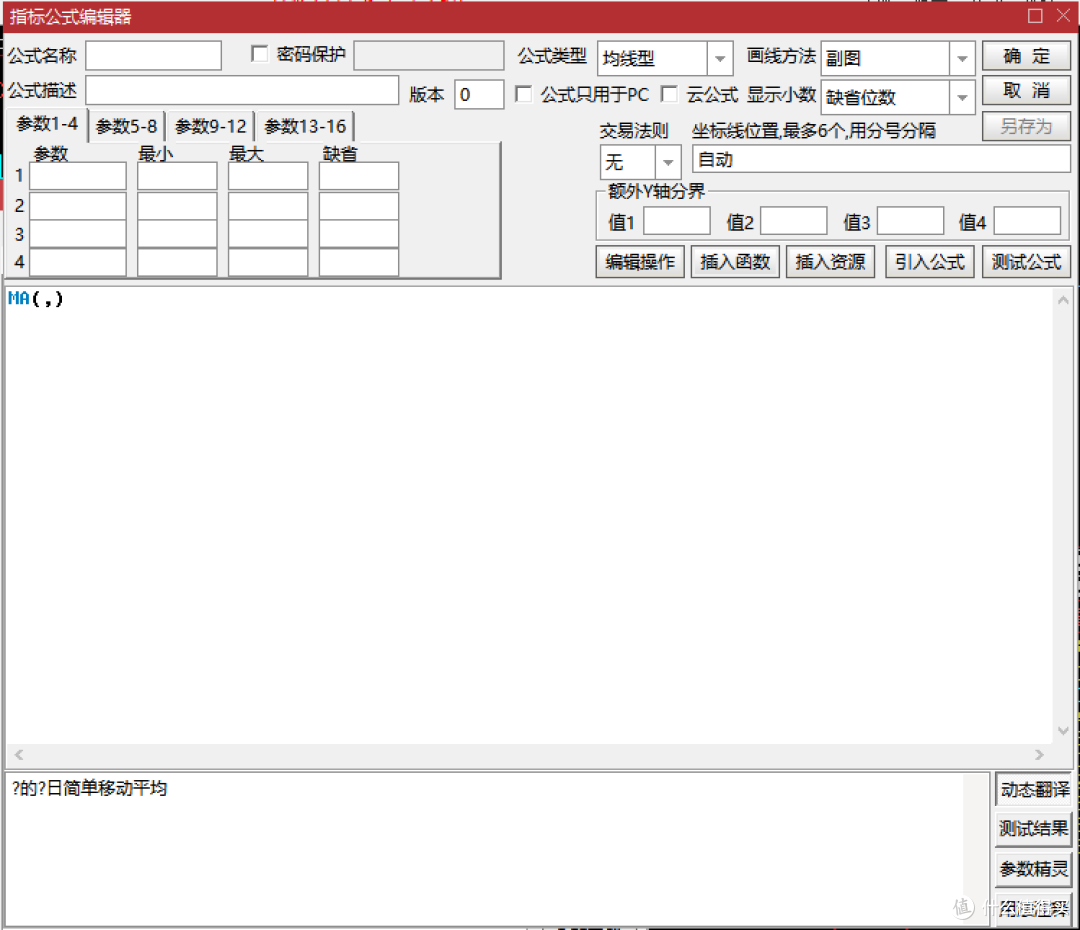Viewport: 1080px width, 930px height.
Task: Switch to the 参数9-12 tab
Action: tap(210, 127)
